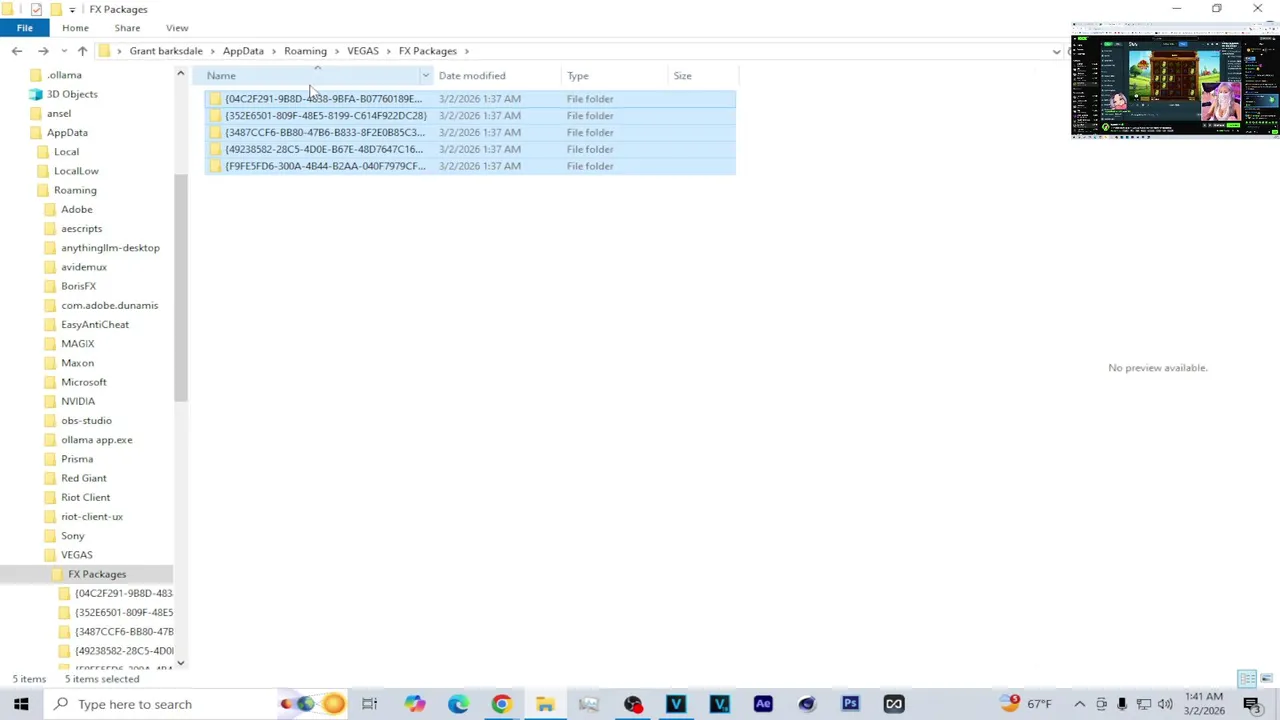Launch Microsoft Edge from taskbar
The image size is (1280, 720).
(458, 704)
